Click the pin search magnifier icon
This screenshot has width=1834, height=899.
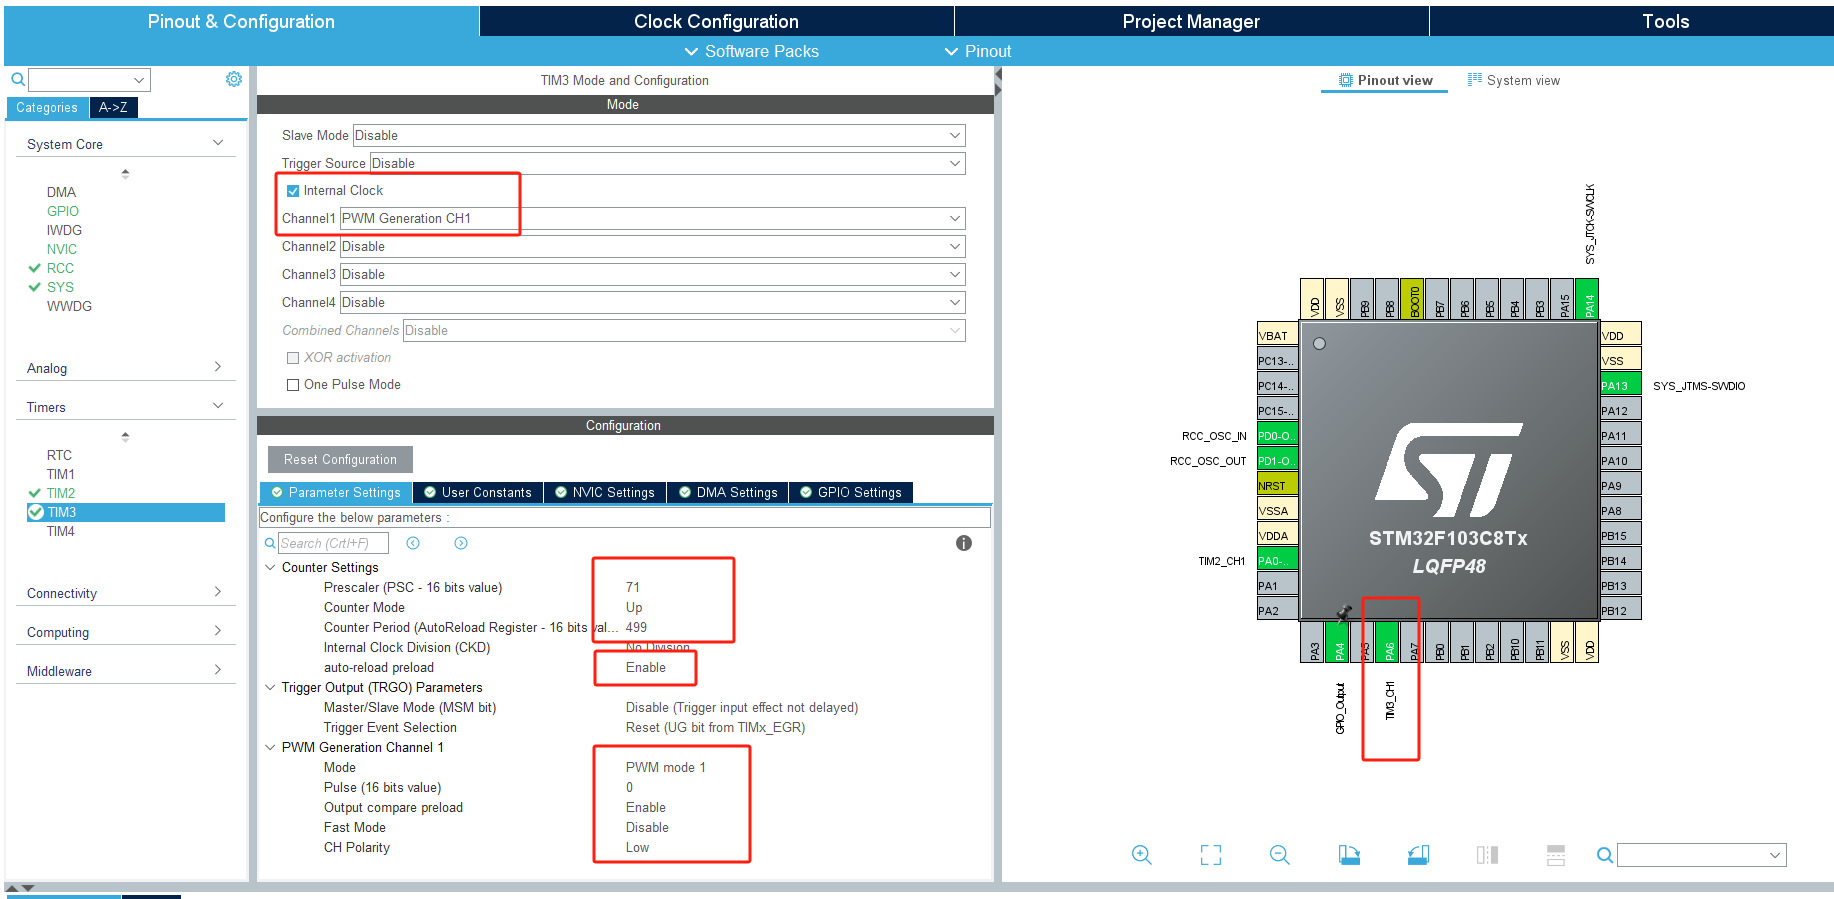pos(1604,855)
